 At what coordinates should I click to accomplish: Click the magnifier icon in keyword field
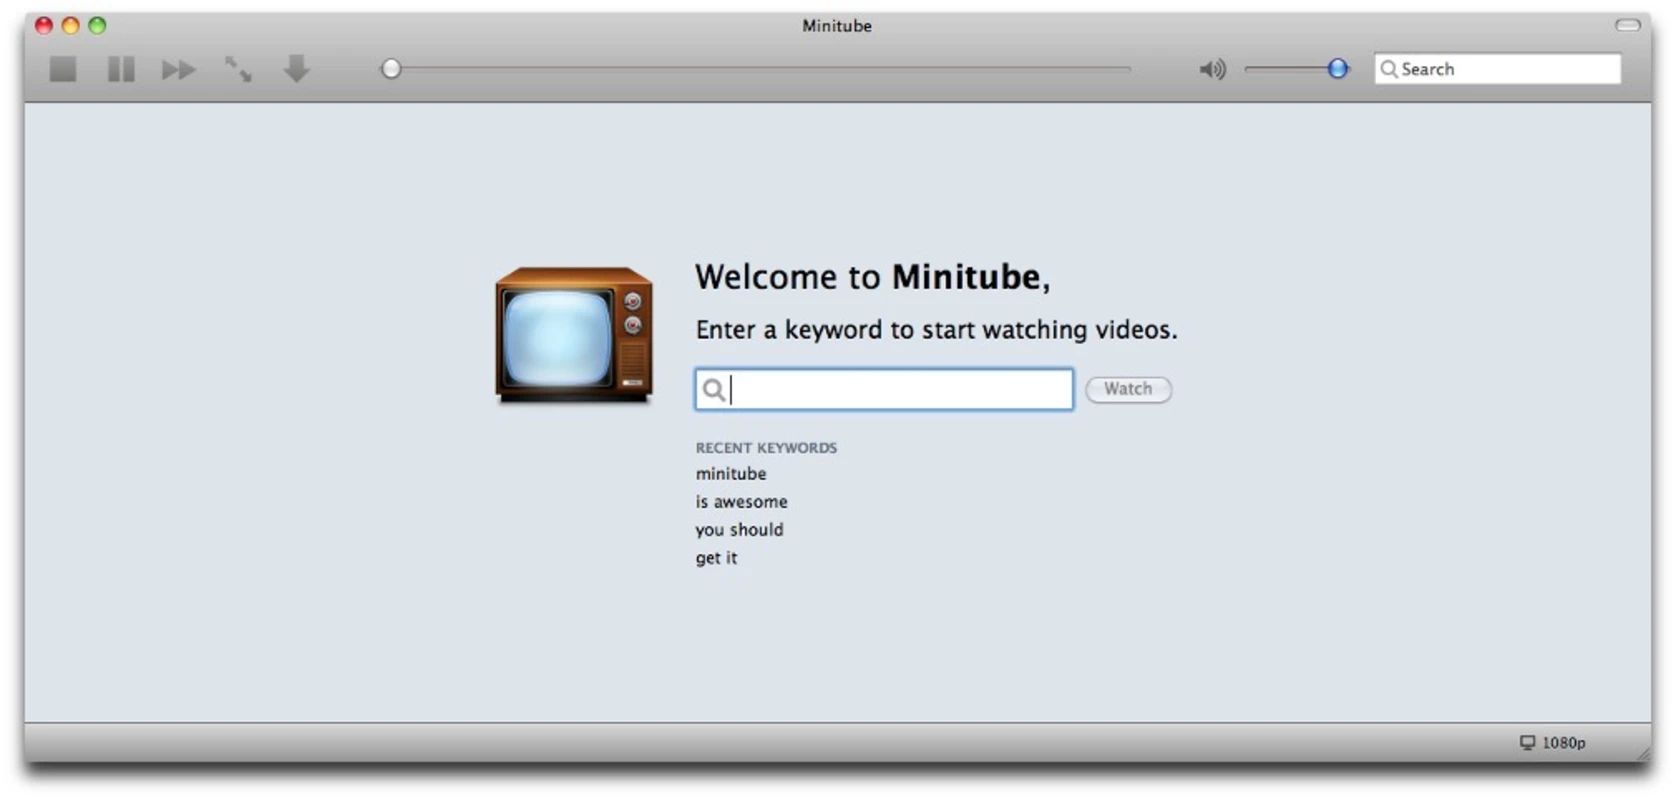(713, 389)
